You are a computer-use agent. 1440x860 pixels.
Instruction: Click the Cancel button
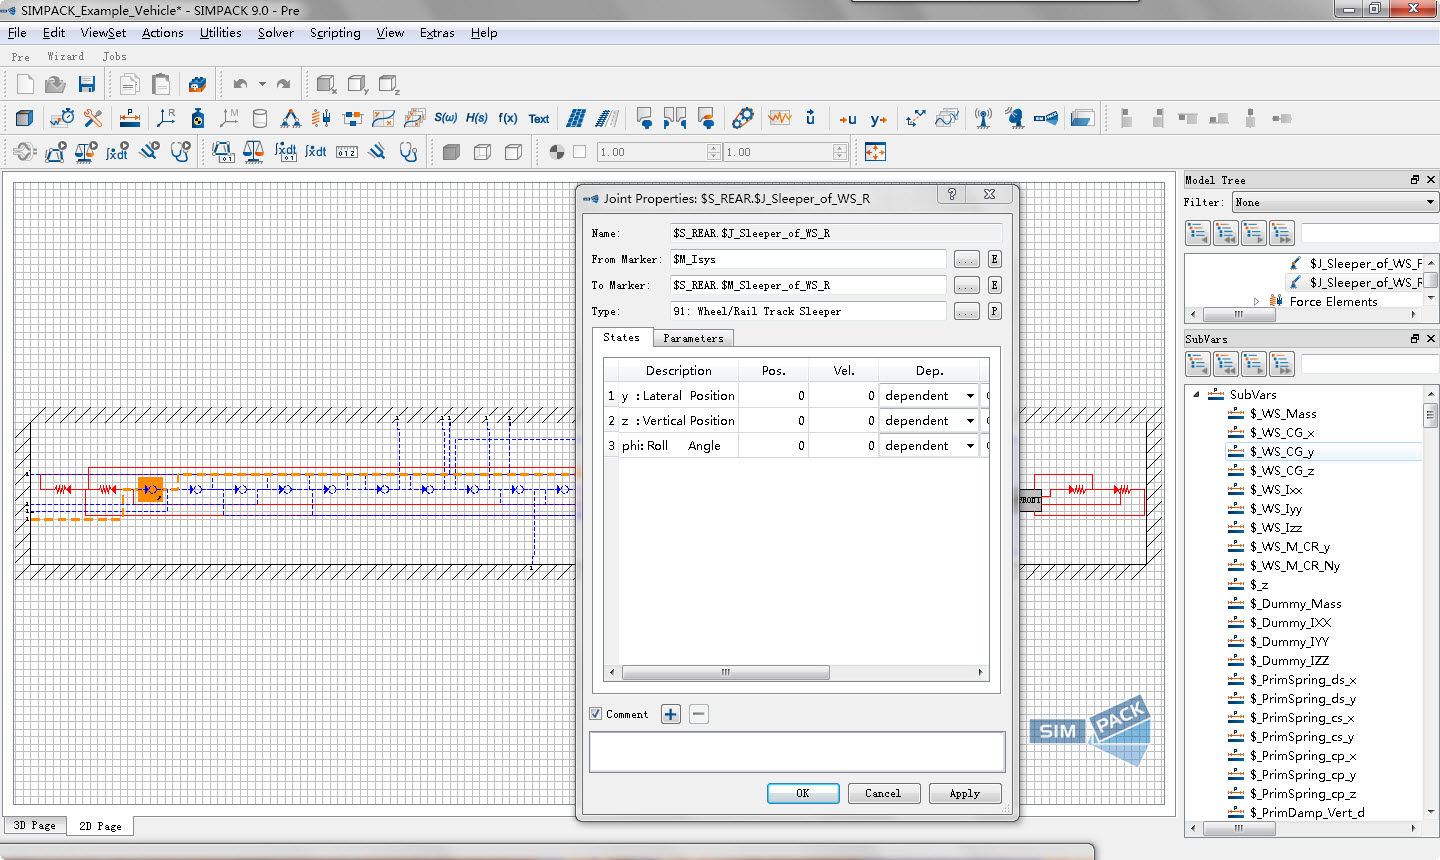click(x=883, y=793)
